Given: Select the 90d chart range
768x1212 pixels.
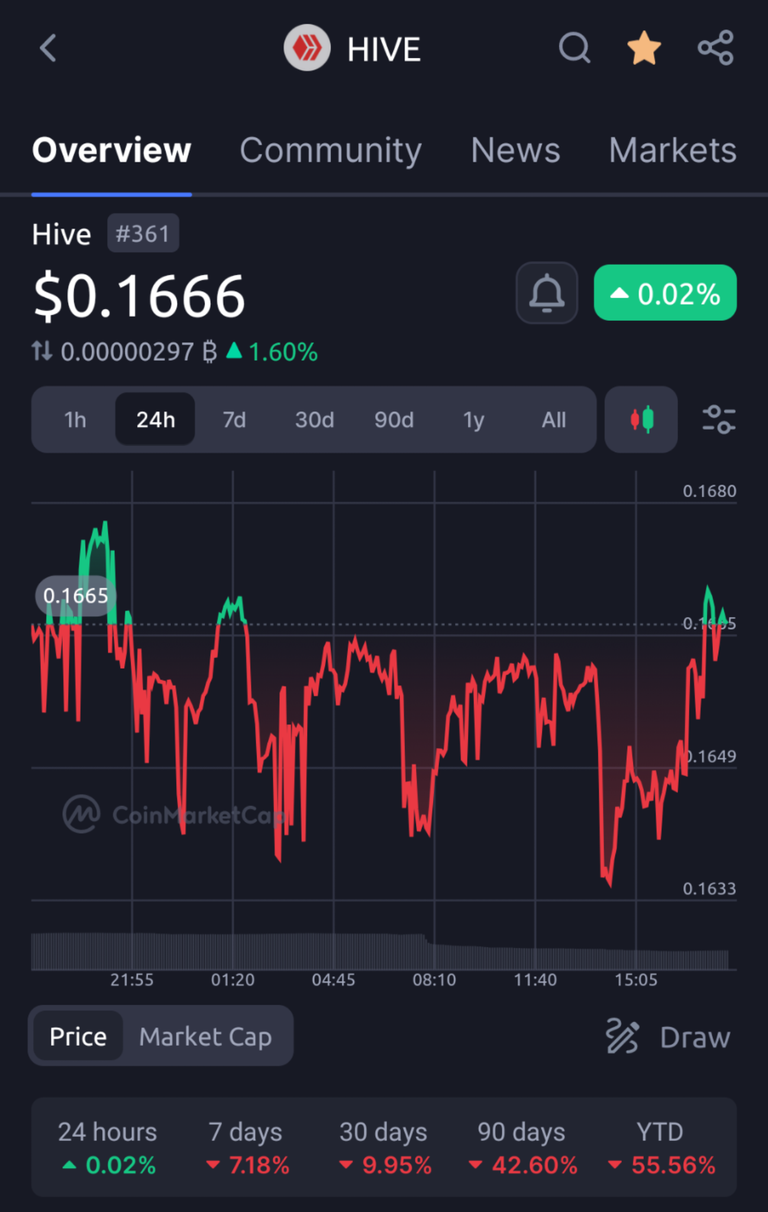Looking at the screenshot, I should [394, 420].
